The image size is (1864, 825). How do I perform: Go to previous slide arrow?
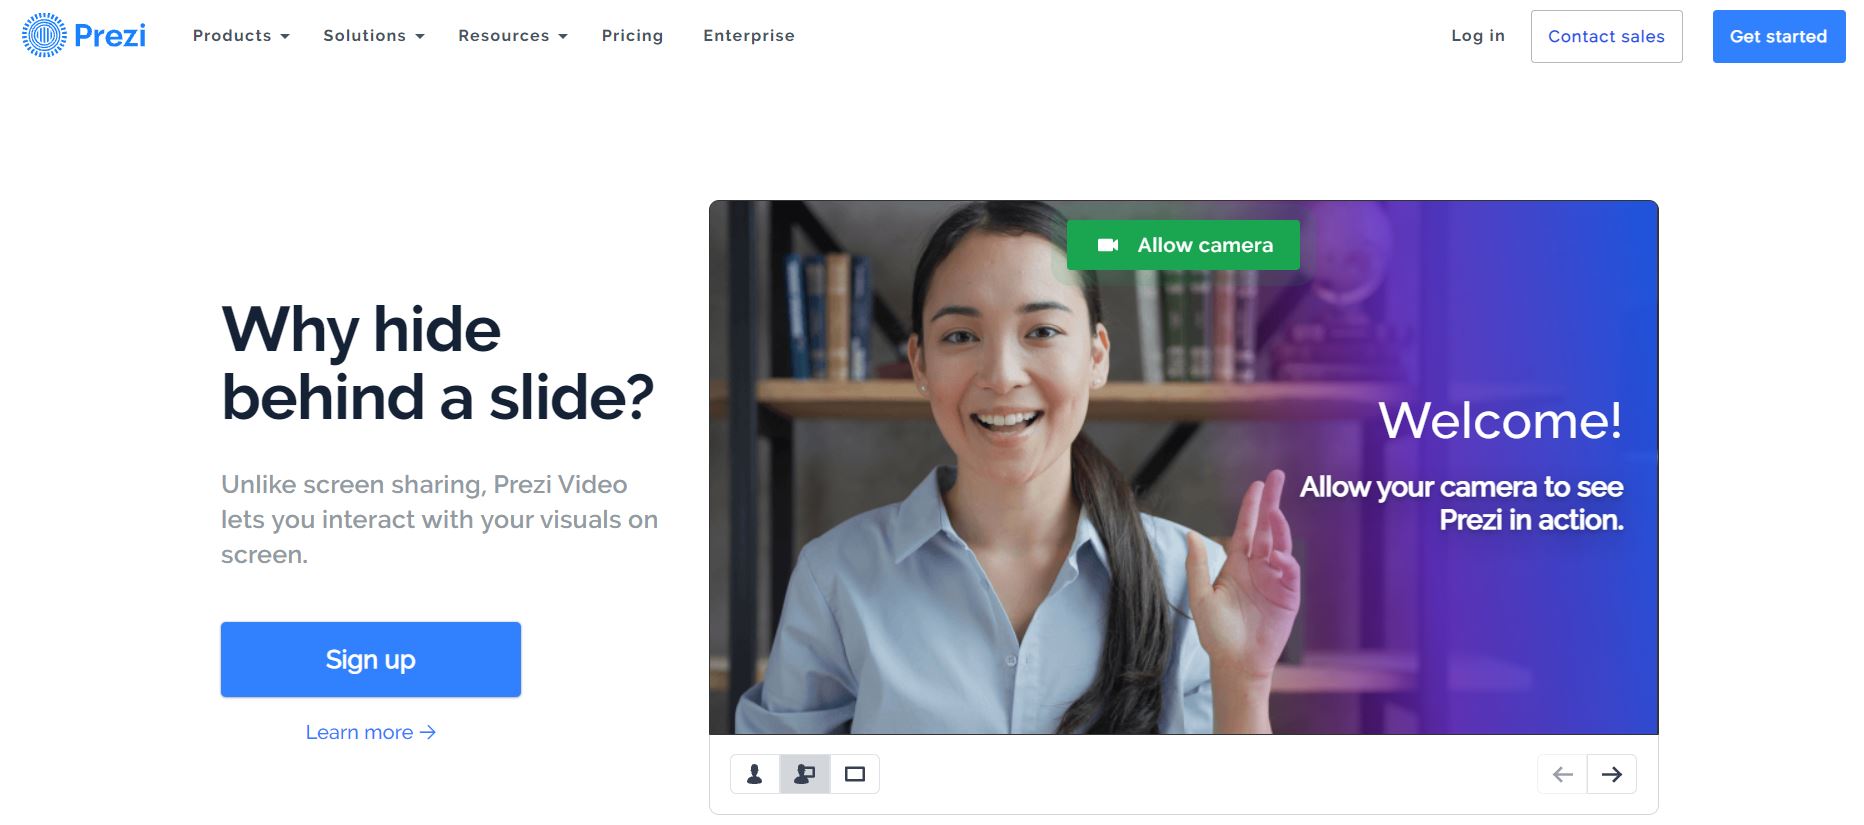tap(1562, 774)
